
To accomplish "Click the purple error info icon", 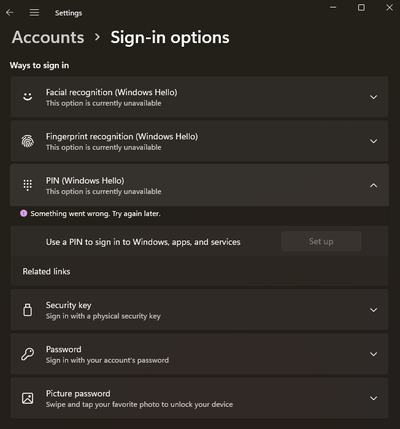I will coord(24,213).
